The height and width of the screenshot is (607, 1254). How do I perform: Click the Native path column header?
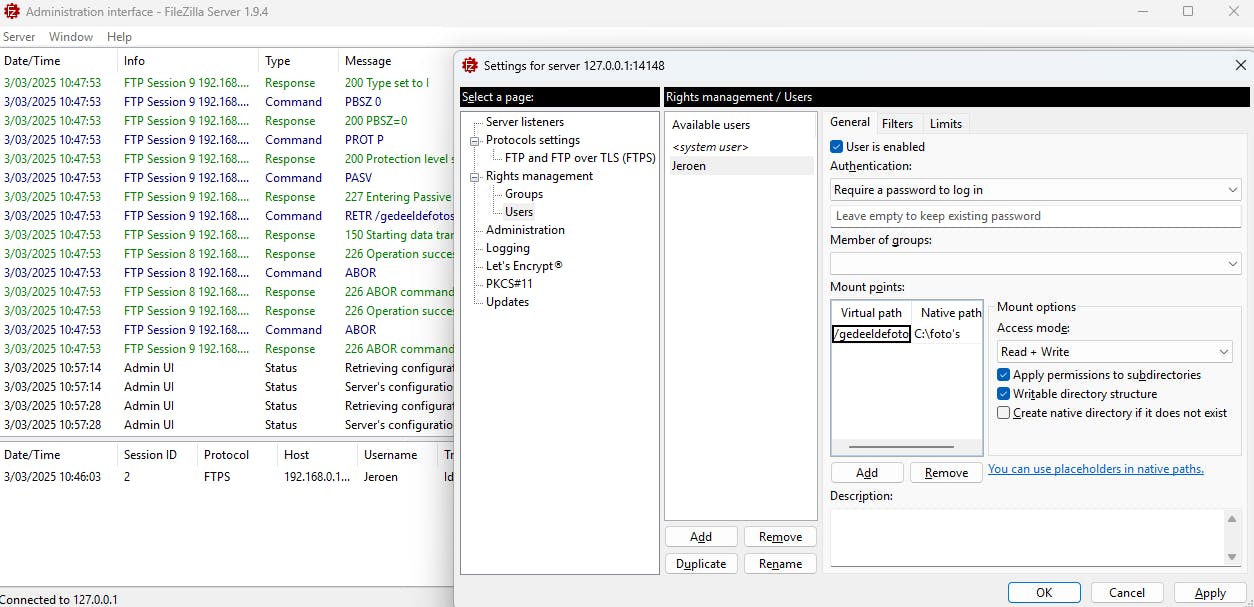point(948,313)
